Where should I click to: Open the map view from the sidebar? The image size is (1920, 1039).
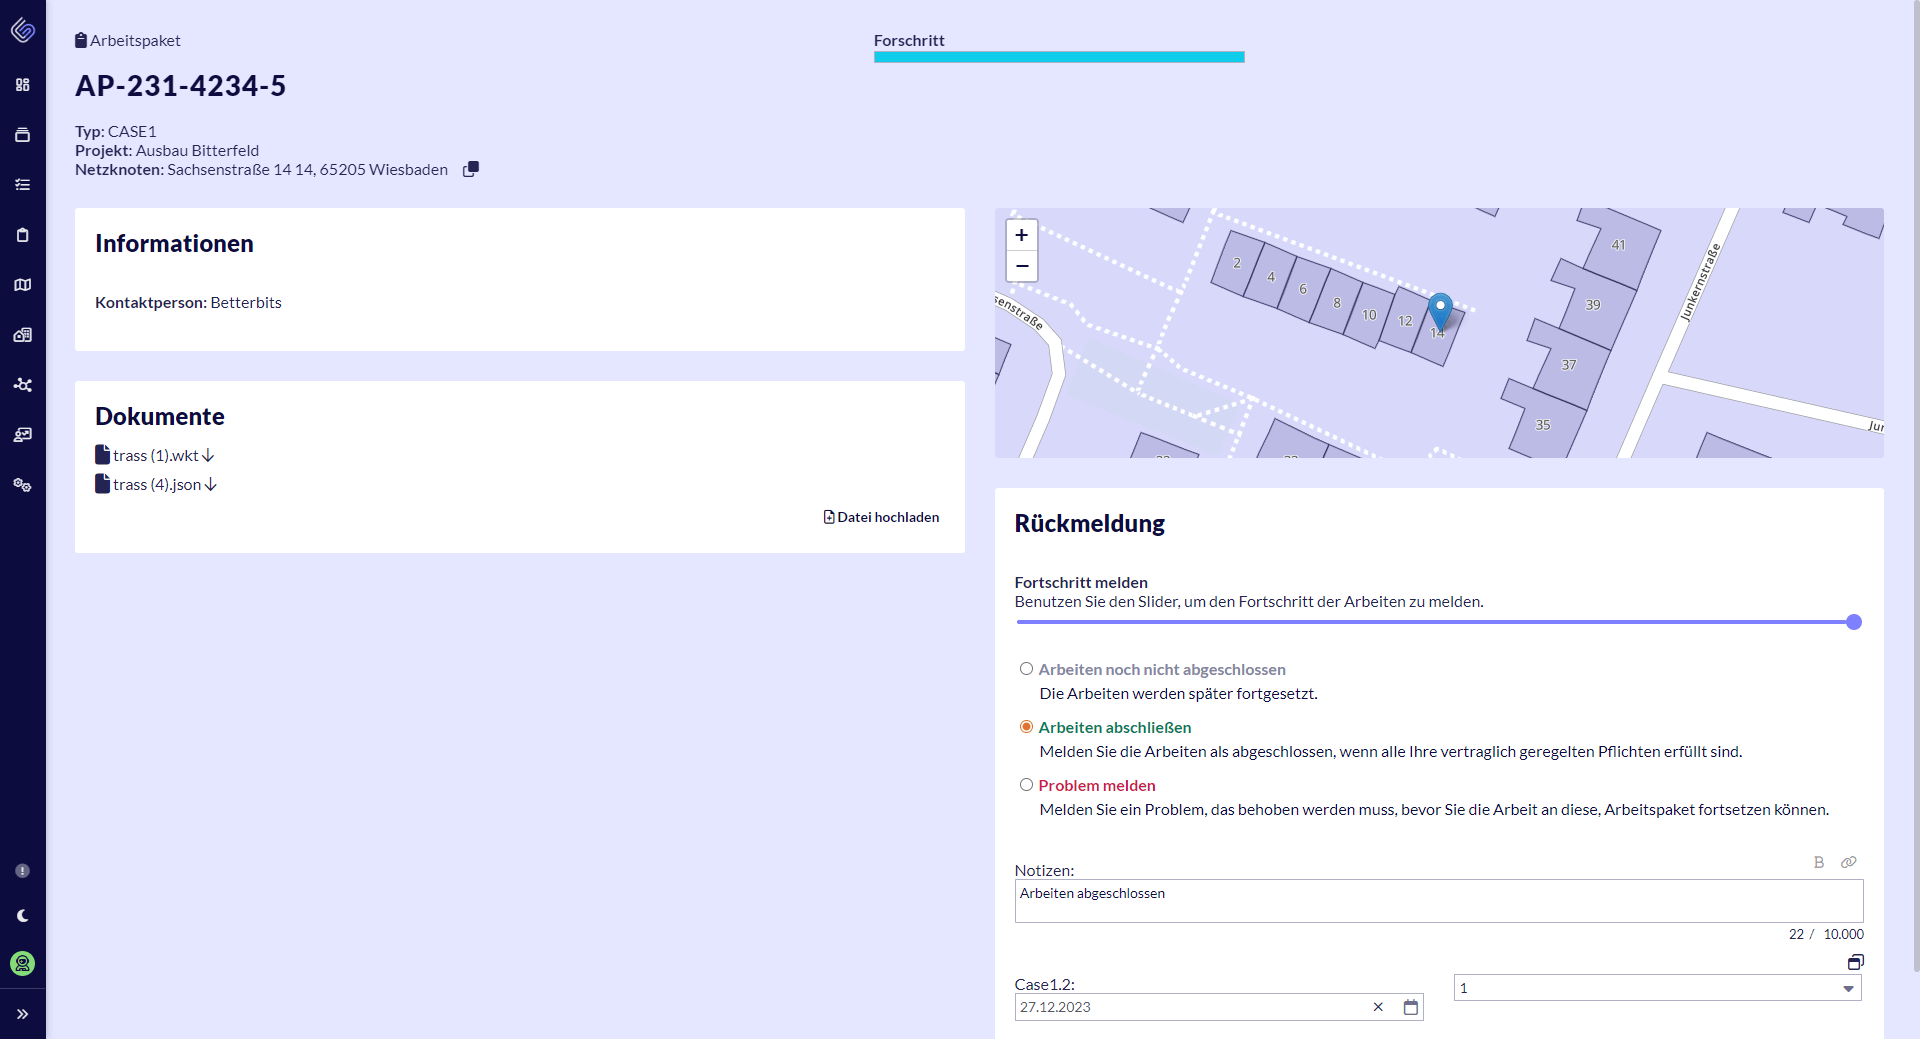pyautogui.click(x=22, y=285)
